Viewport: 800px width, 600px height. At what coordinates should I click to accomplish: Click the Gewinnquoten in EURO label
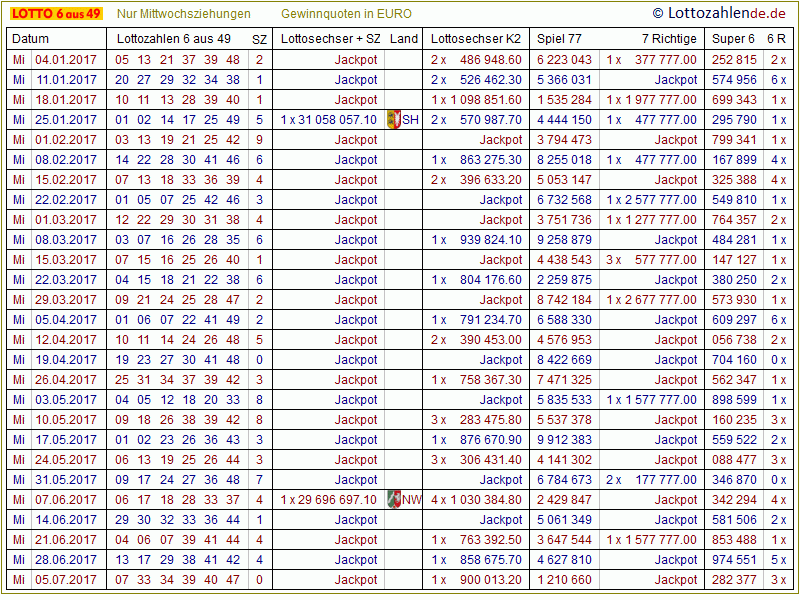click(346, 14)
